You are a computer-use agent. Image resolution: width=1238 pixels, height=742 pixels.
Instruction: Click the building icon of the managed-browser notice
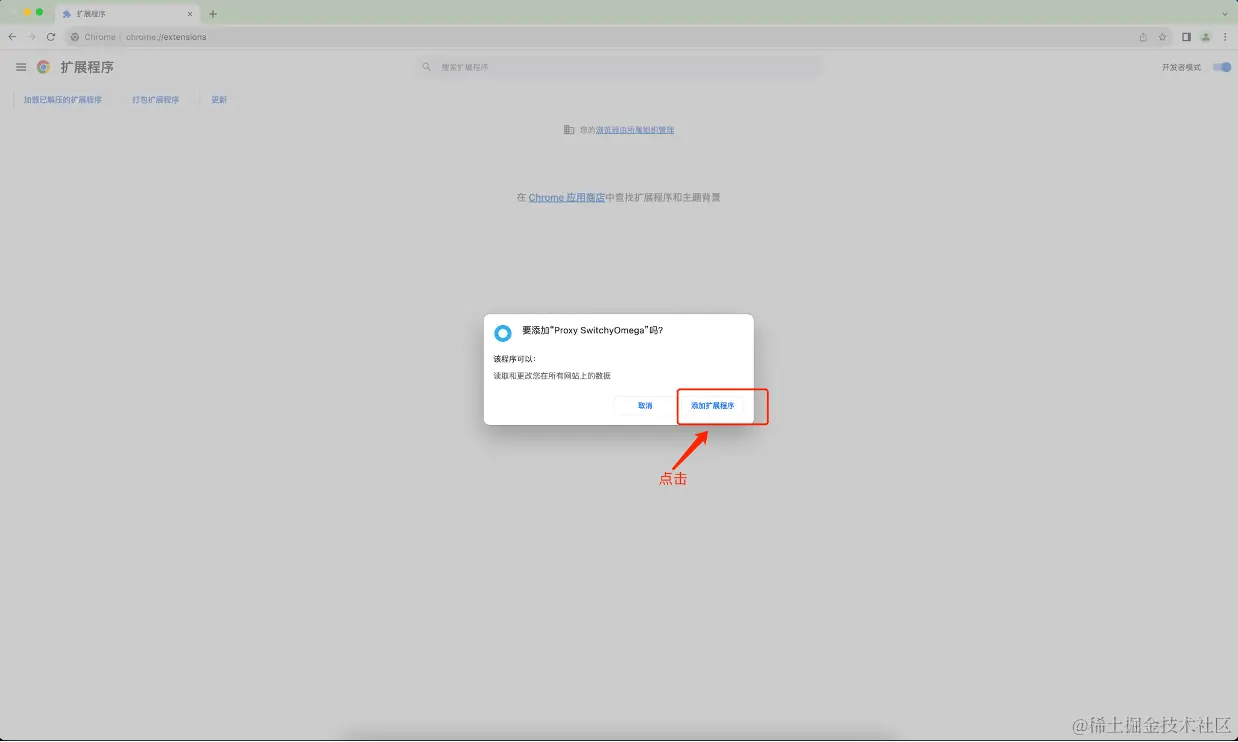(569, 130)
